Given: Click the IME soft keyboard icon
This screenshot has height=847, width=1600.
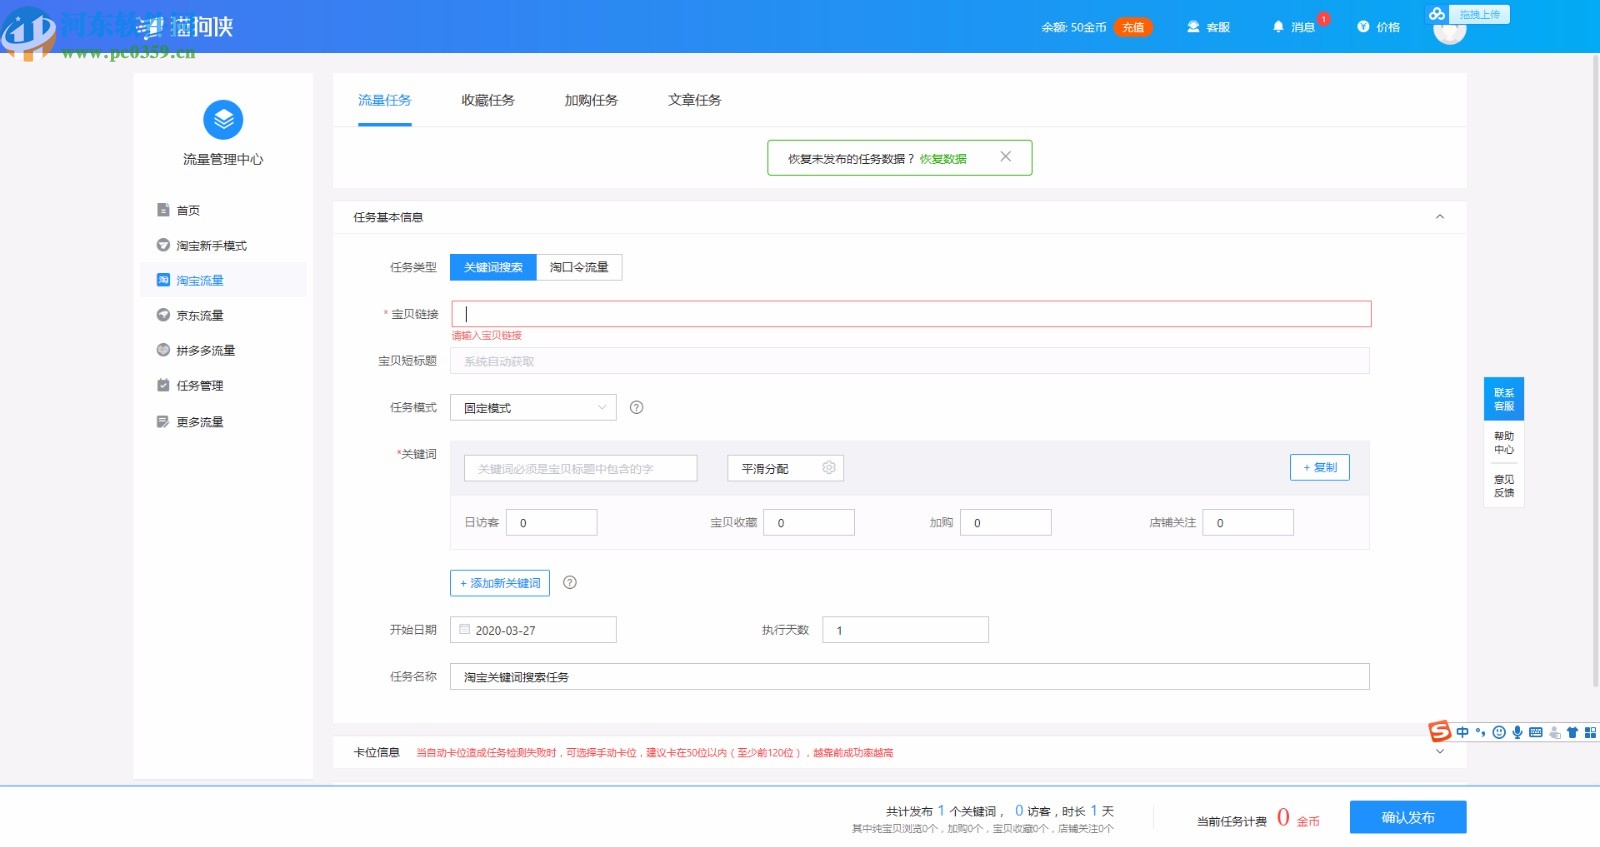Looking at the screenshot, I should [x=1536, y=733].
